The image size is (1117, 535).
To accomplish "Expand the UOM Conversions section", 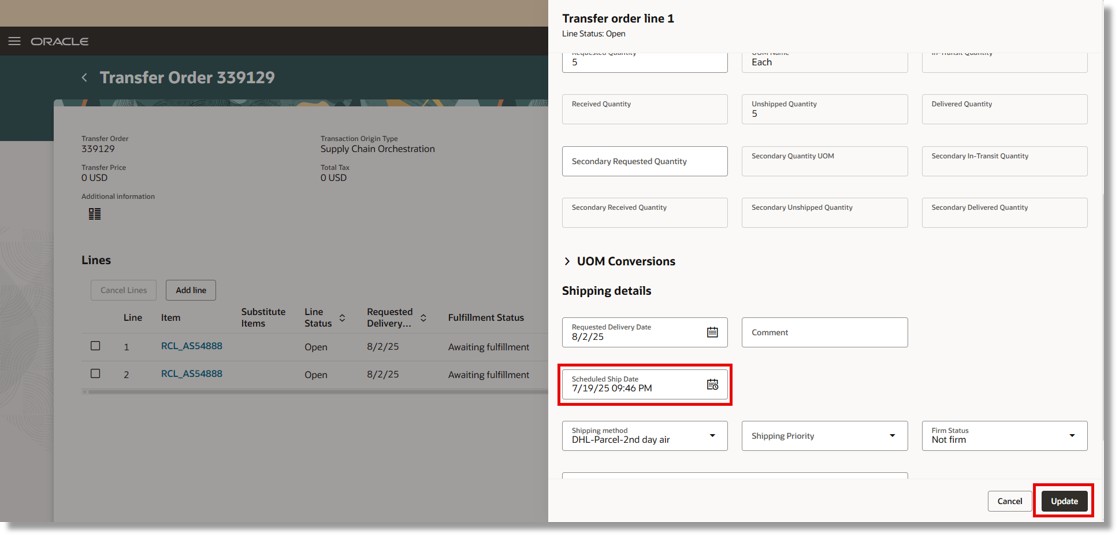I will point(567,261).
